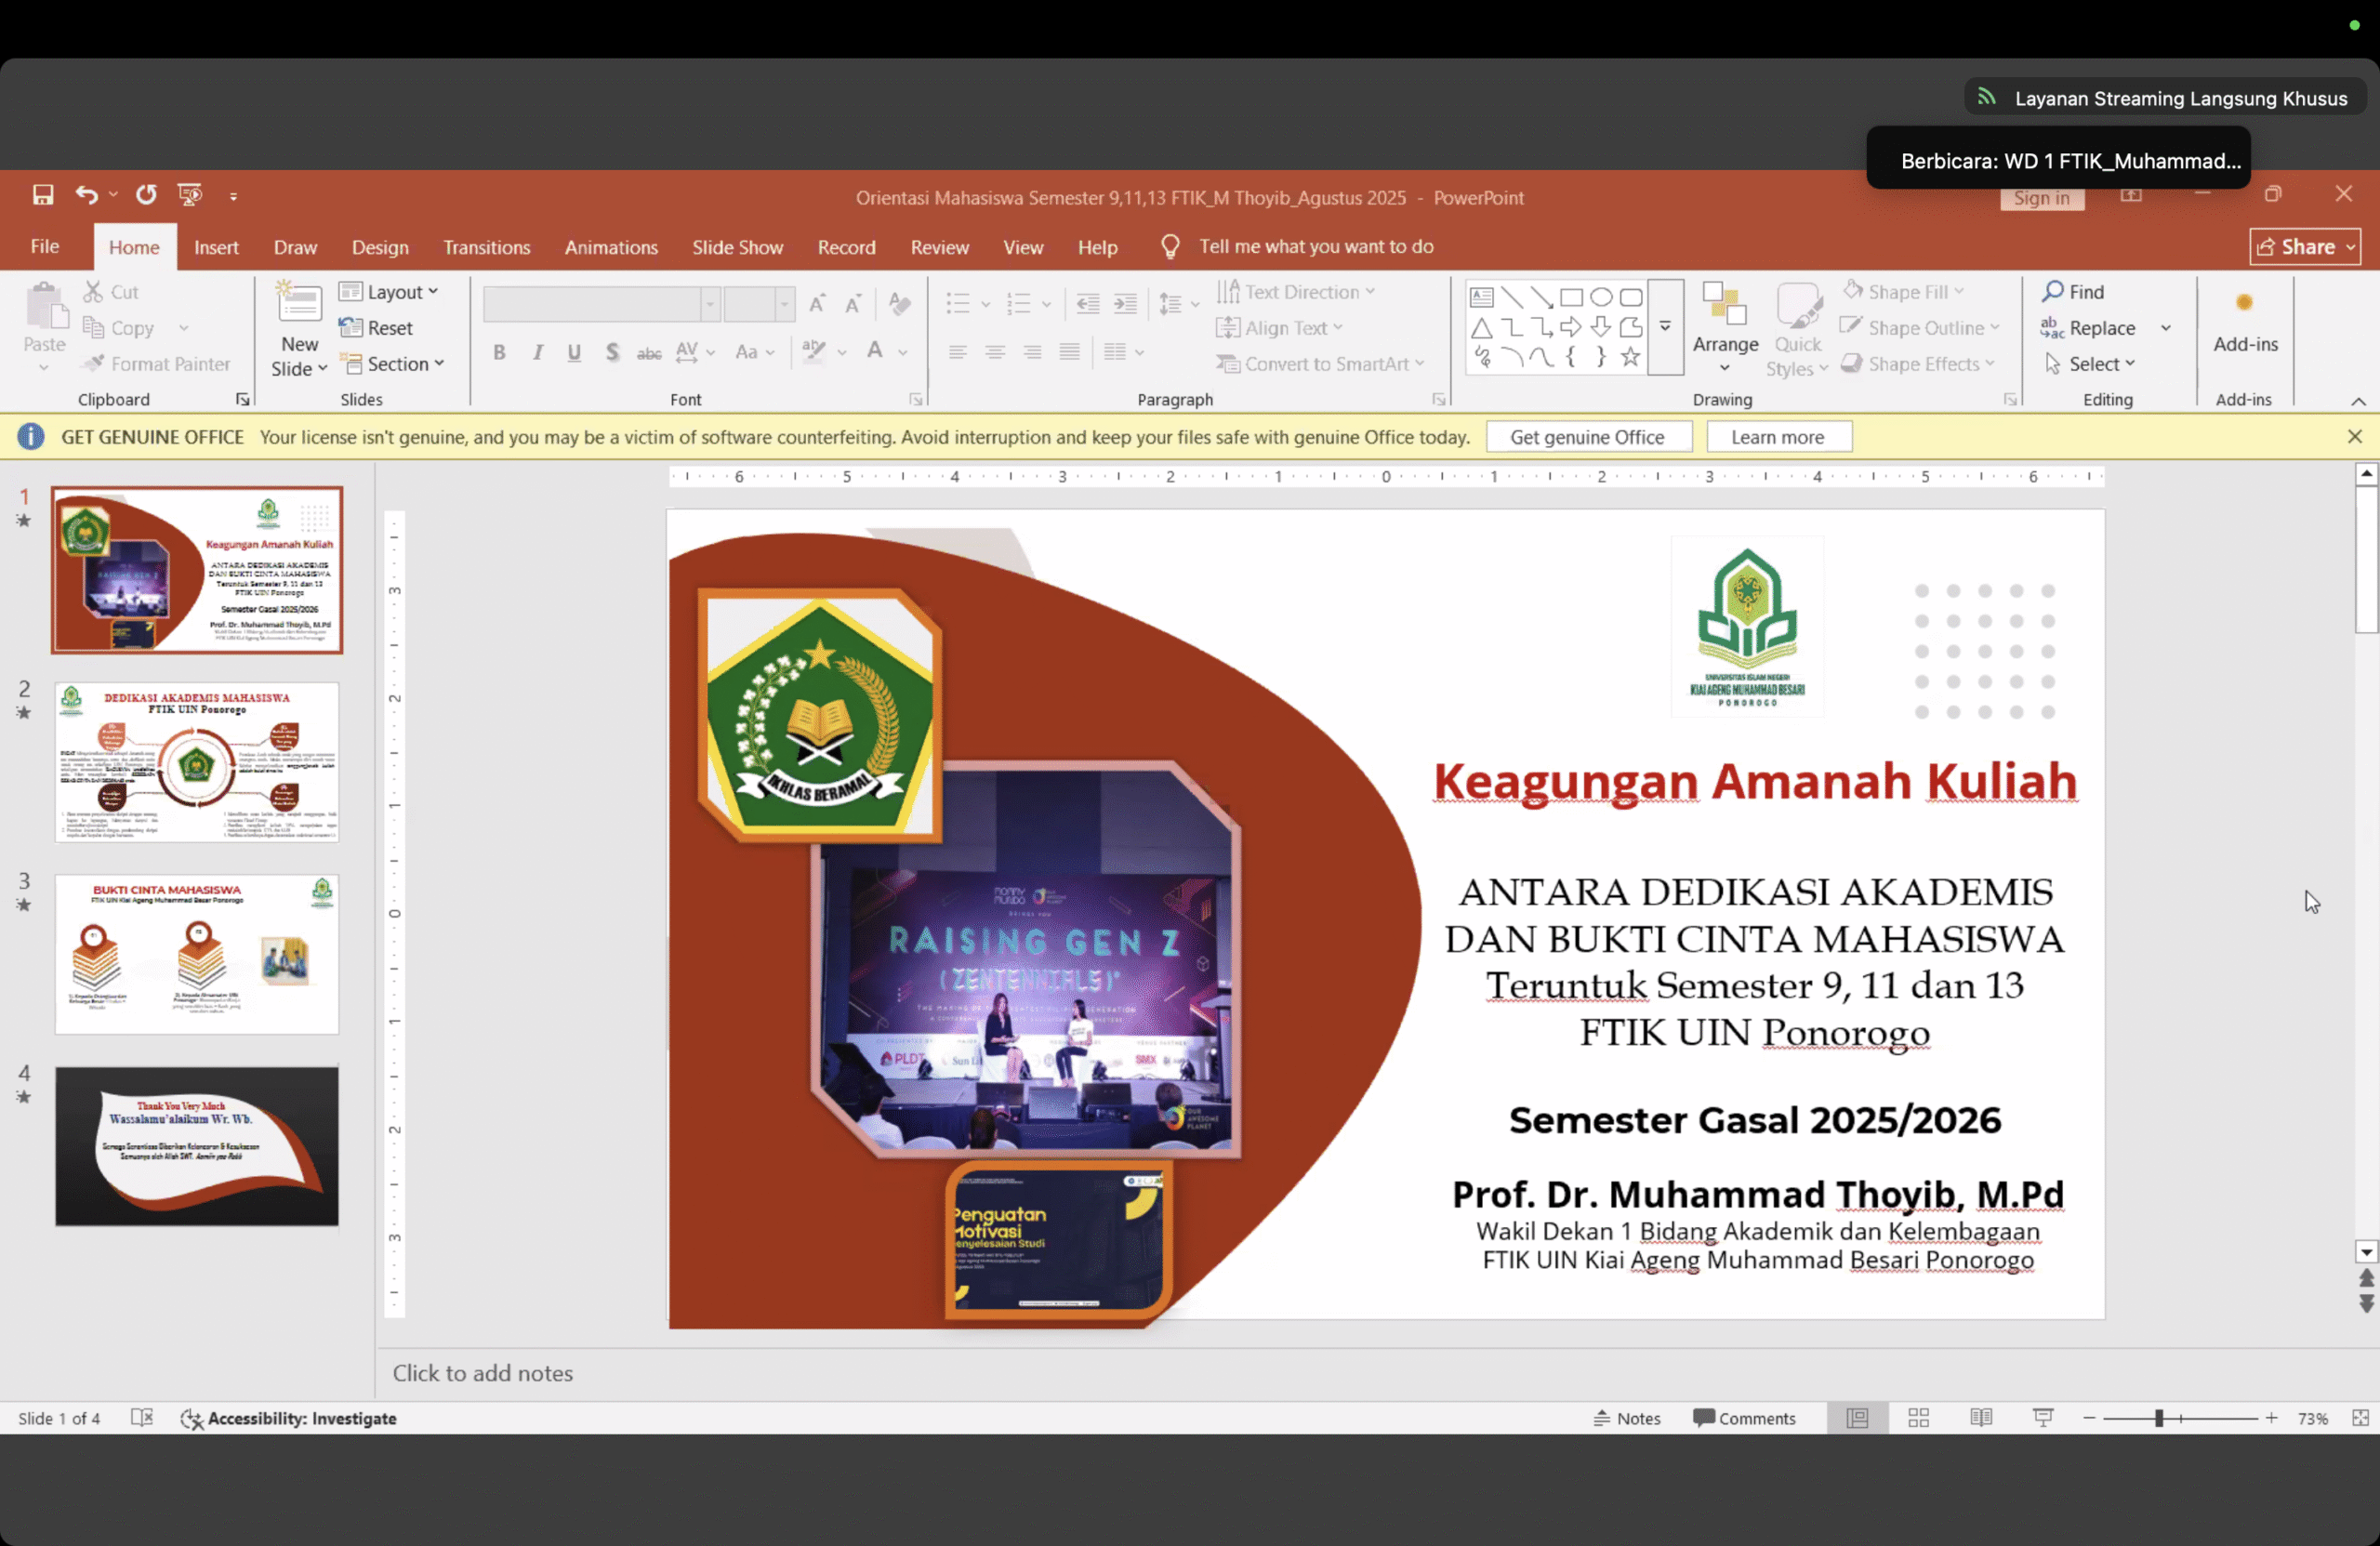Click the New Slide icon
Viewport: 2380px width, 1546px height.
[299, 301]
